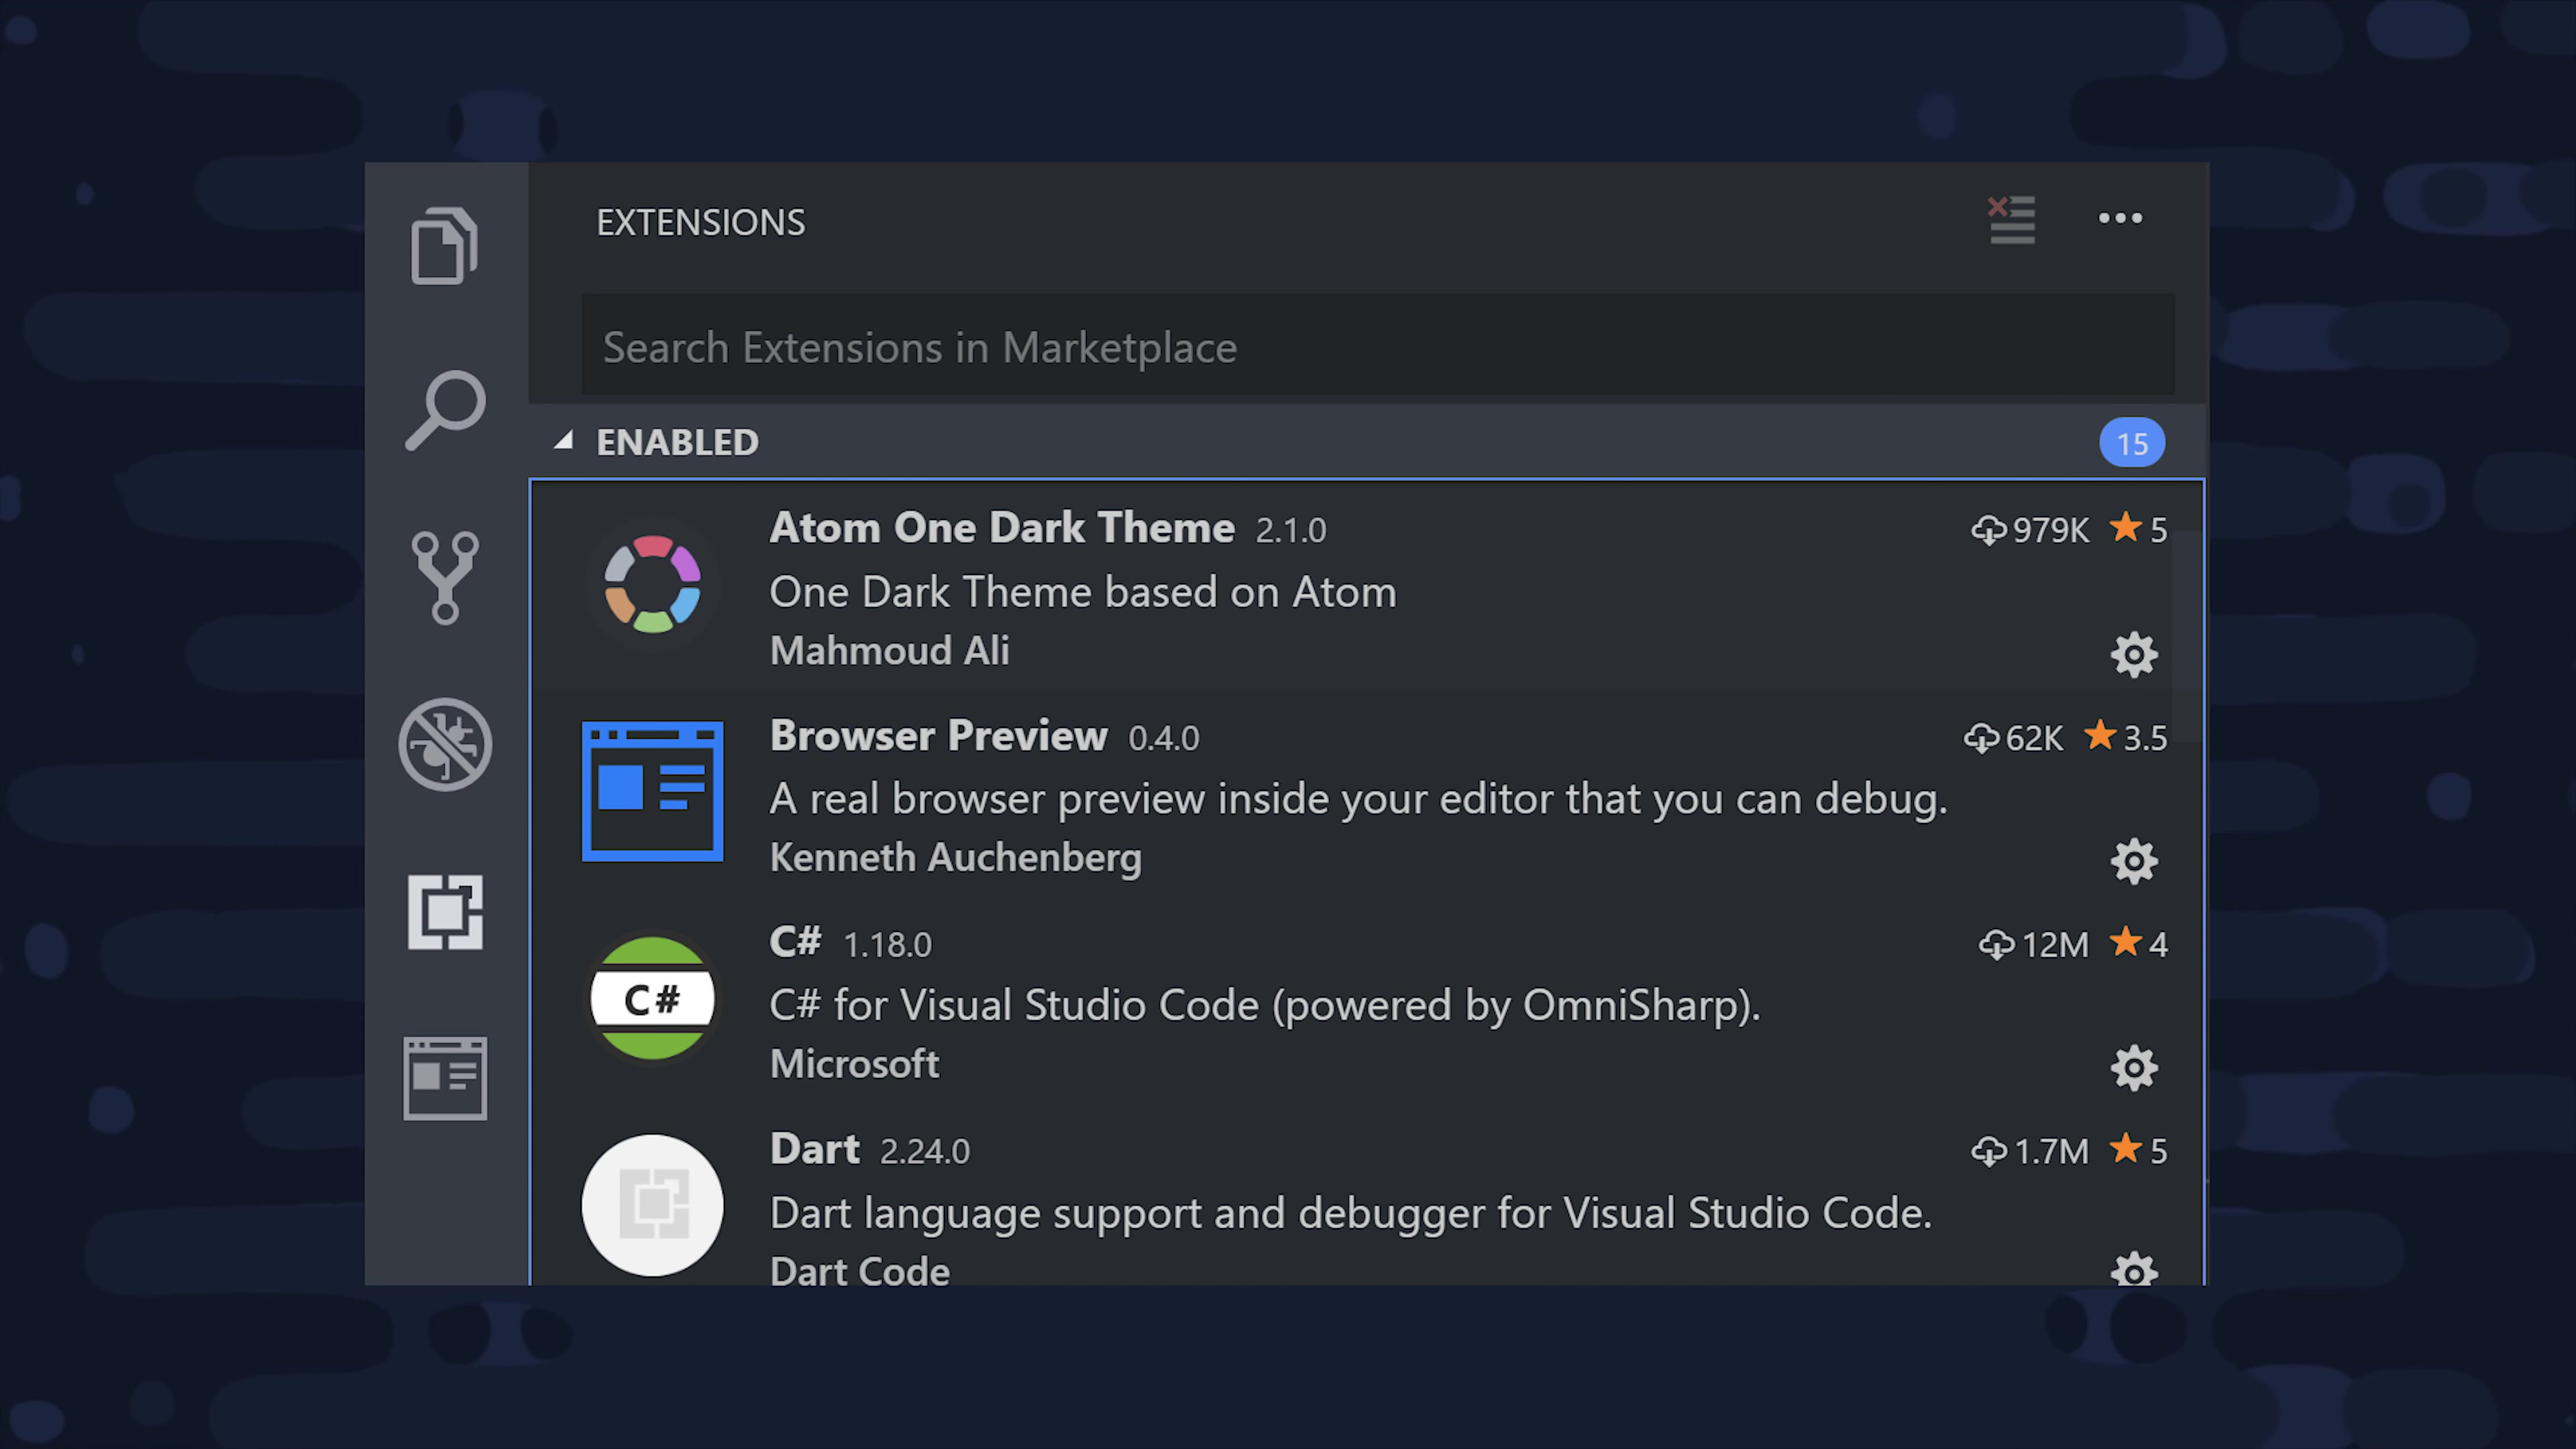Click version number 2.24.0
Viewport: 2576px width, 1449px height.
[x=924, y=1152]
